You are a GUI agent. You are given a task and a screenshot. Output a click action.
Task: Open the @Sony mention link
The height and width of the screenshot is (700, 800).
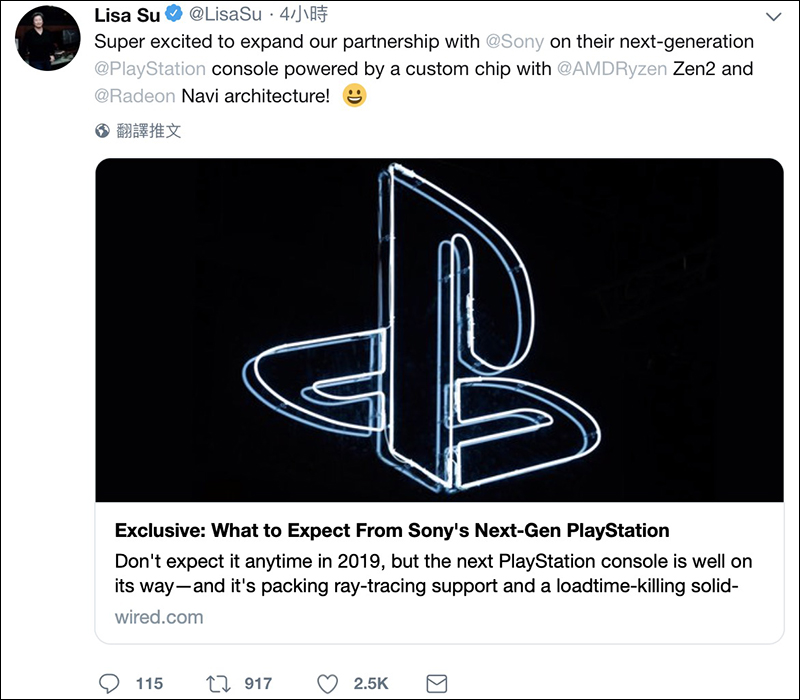pos(515,43)
